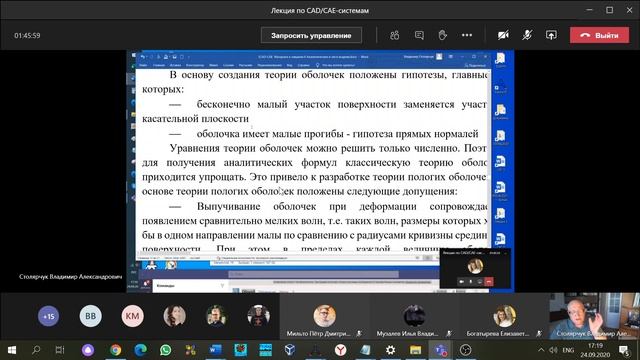Select Богатырева Елизавета participant tile
This screenshot has height=360, width=640.
(504, 316)
